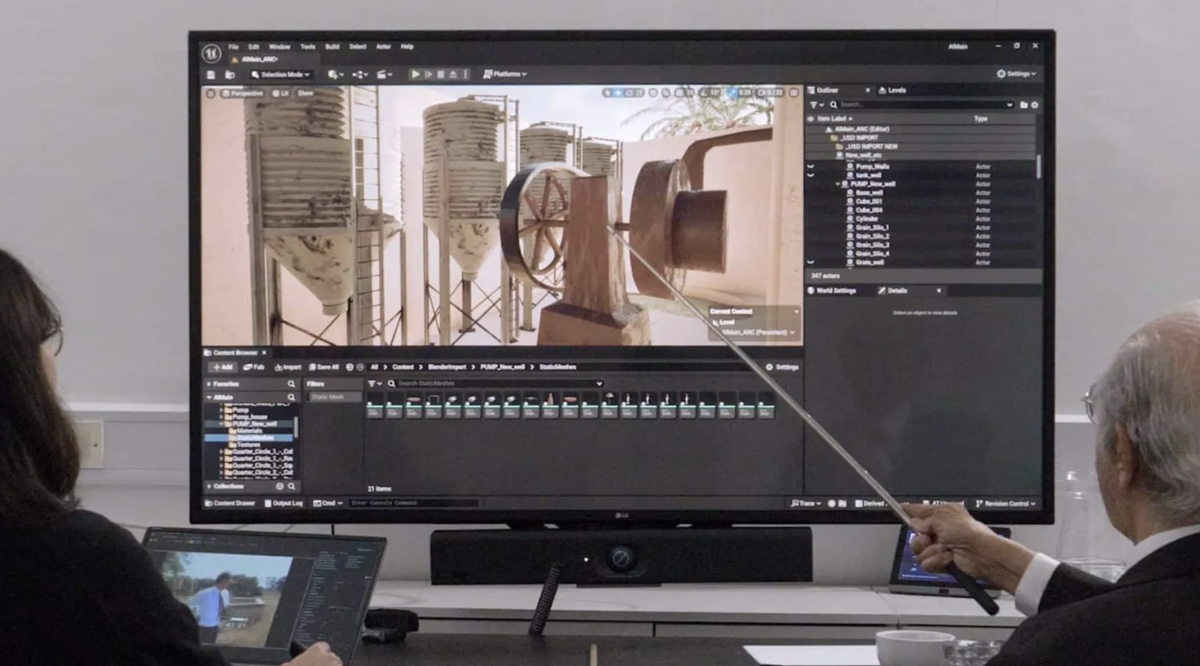Click Save All in Content Browser
This screenshot has height=666, width=1200.
point(323,367)
